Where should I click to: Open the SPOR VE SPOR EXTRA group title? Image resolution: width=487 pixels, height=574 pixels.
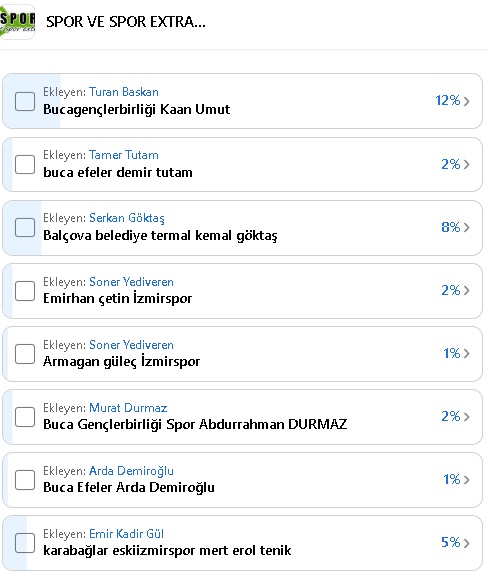126,22
